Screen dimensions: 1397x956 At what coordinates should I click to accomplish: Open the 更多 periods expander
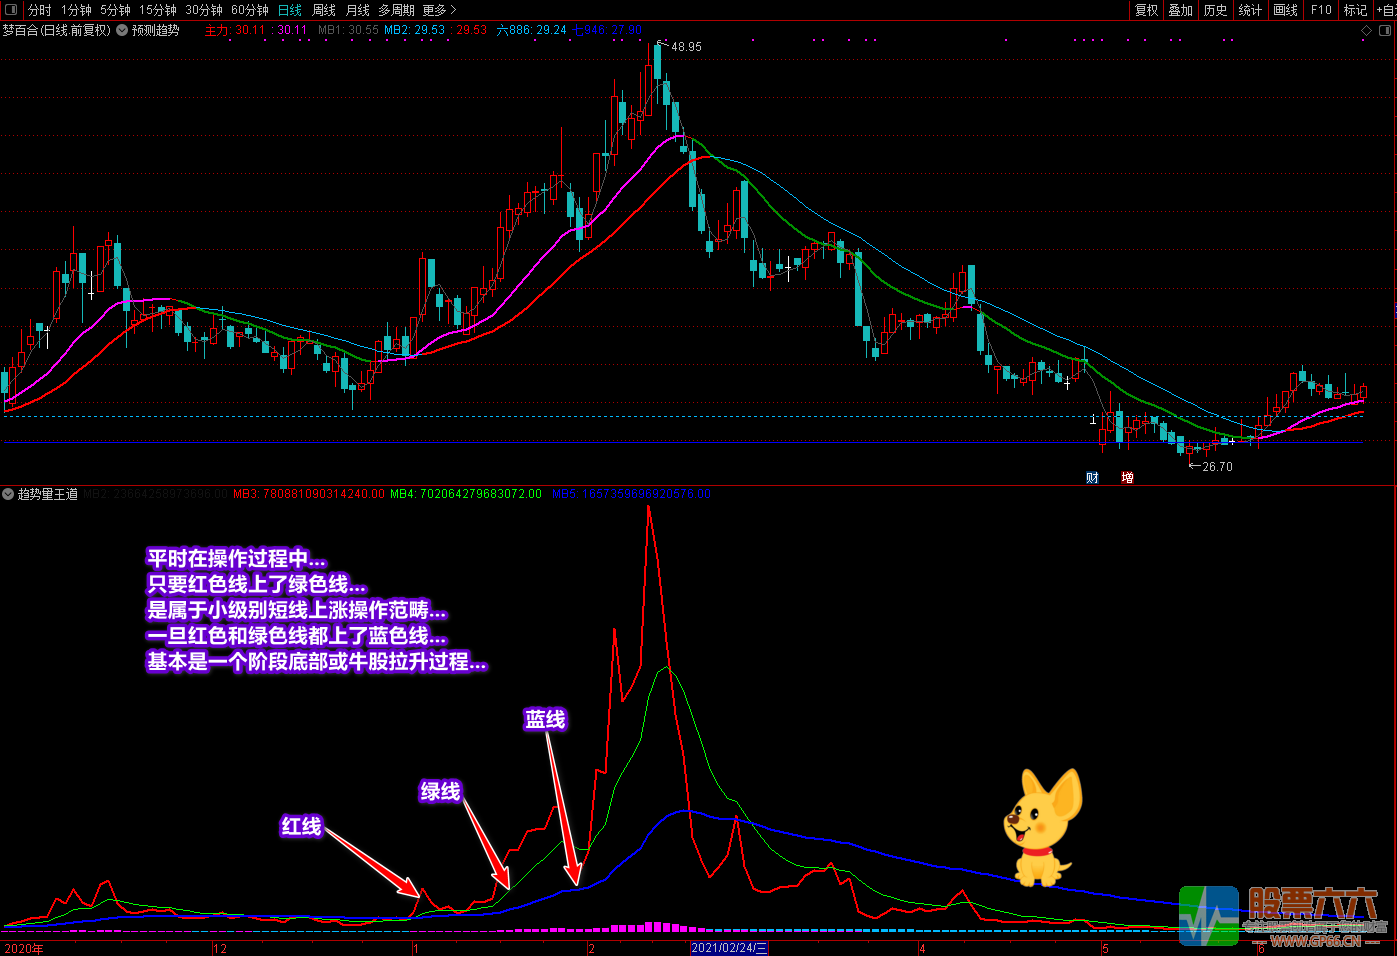(439, 10)
